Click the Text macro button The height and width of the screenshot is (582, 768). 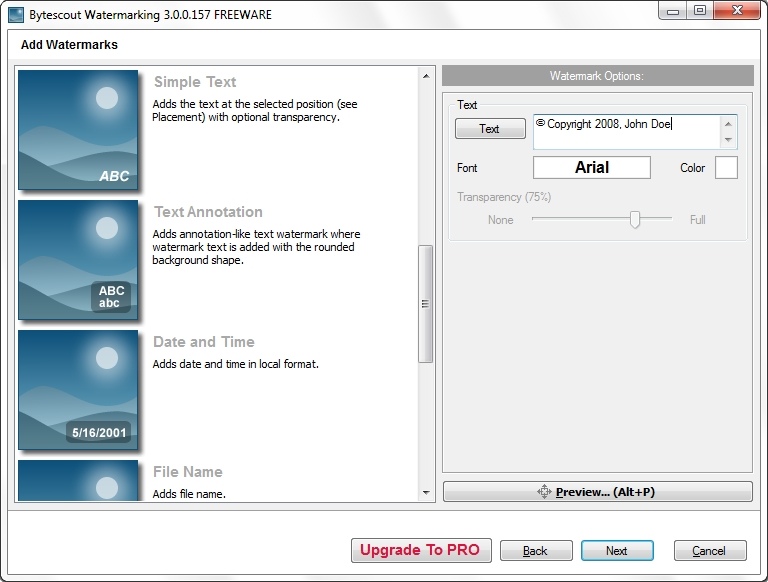point(489,129)
